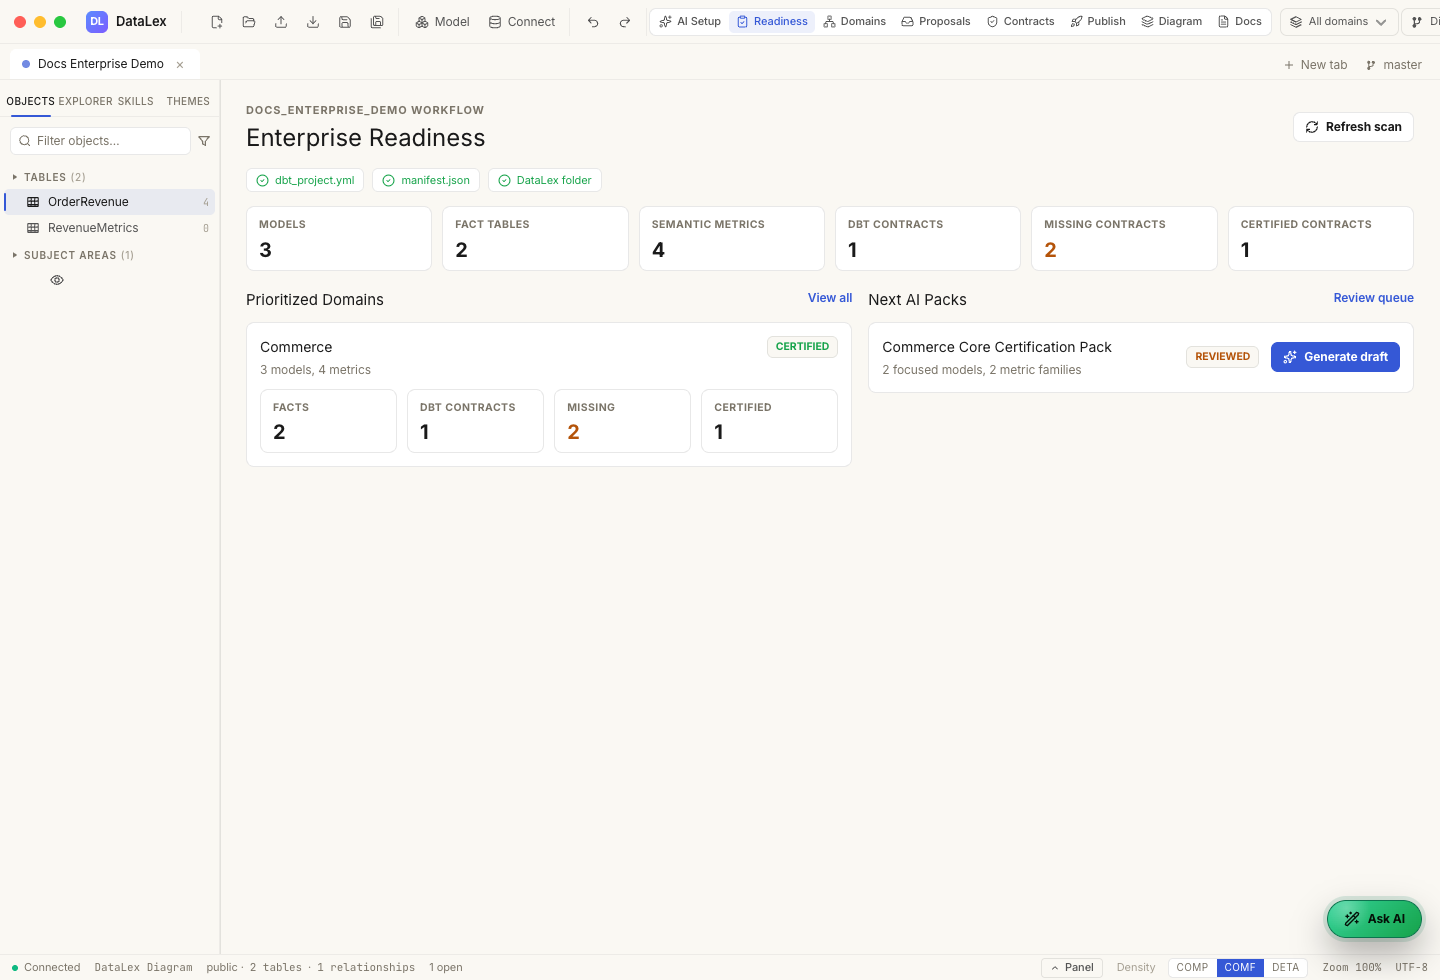Select the Readiness workflow step

[772, 21]
